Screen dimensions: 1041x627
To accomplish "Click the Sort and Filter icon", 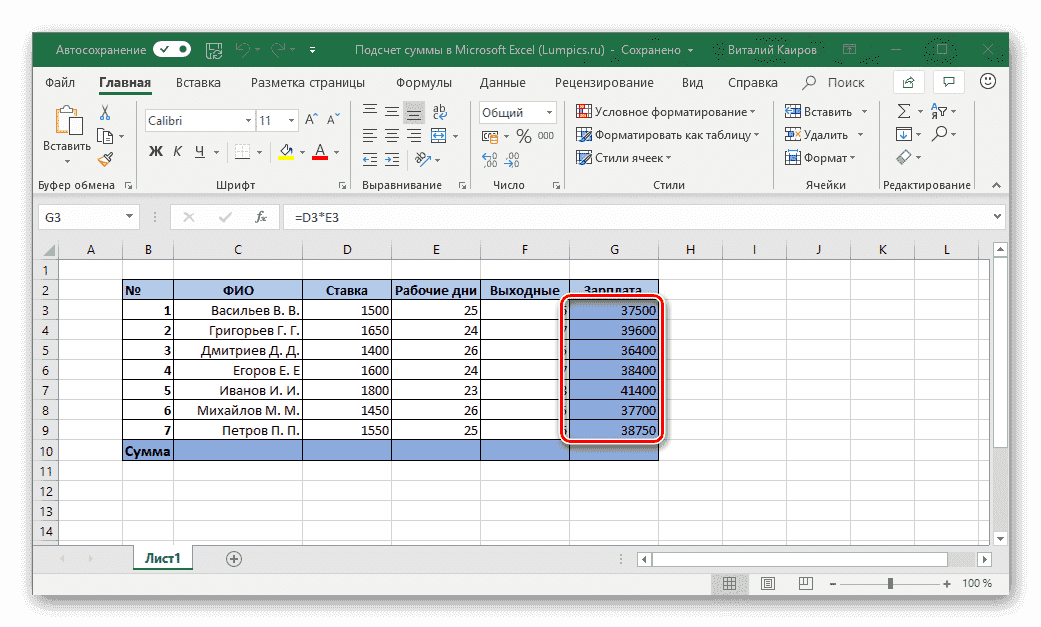I will (941, 112).
